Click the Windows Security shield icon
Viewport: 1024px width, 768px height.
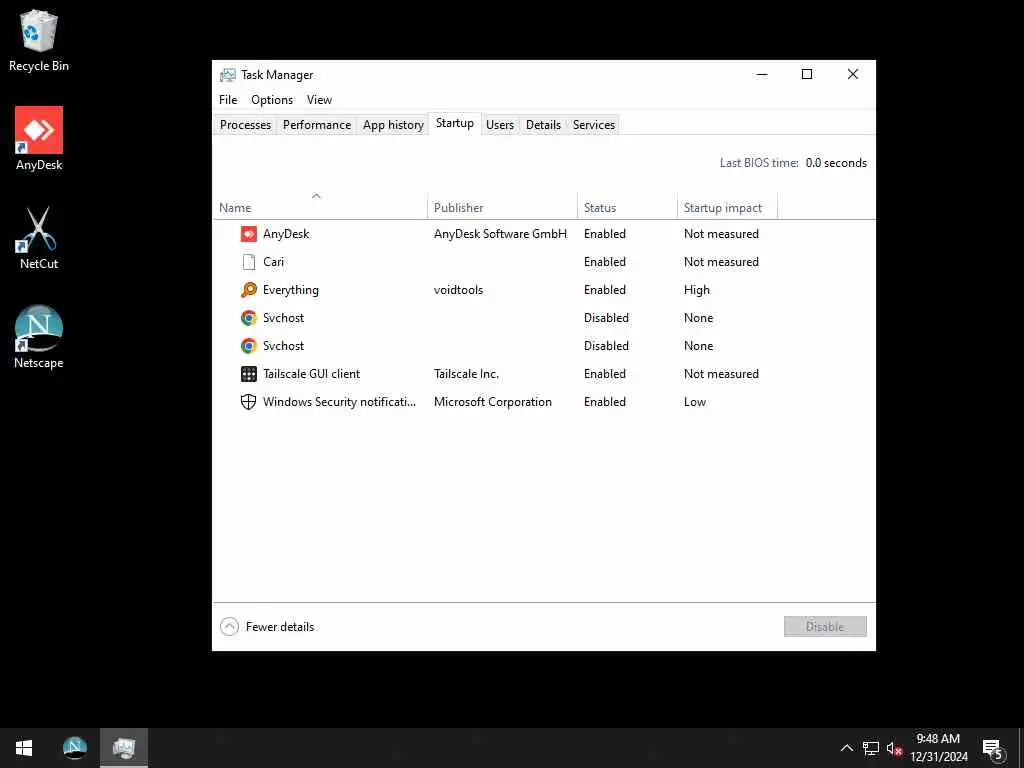point(248,402)
